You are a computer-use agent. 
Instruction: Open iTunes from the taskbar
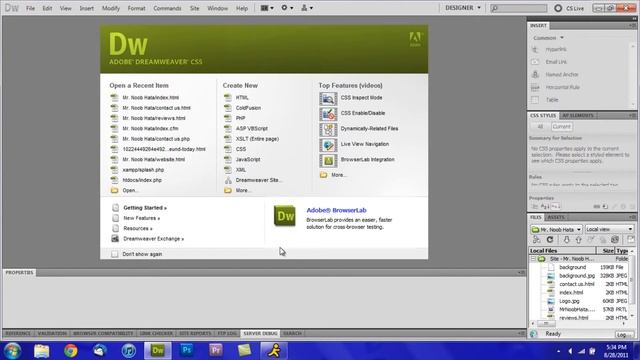click(129, 351)
